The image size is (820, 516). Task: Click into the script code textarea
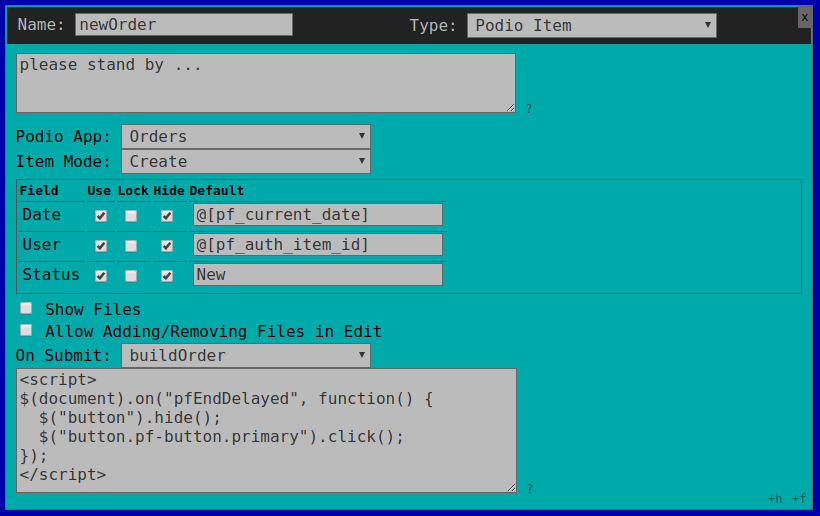[x=266, y=430]
